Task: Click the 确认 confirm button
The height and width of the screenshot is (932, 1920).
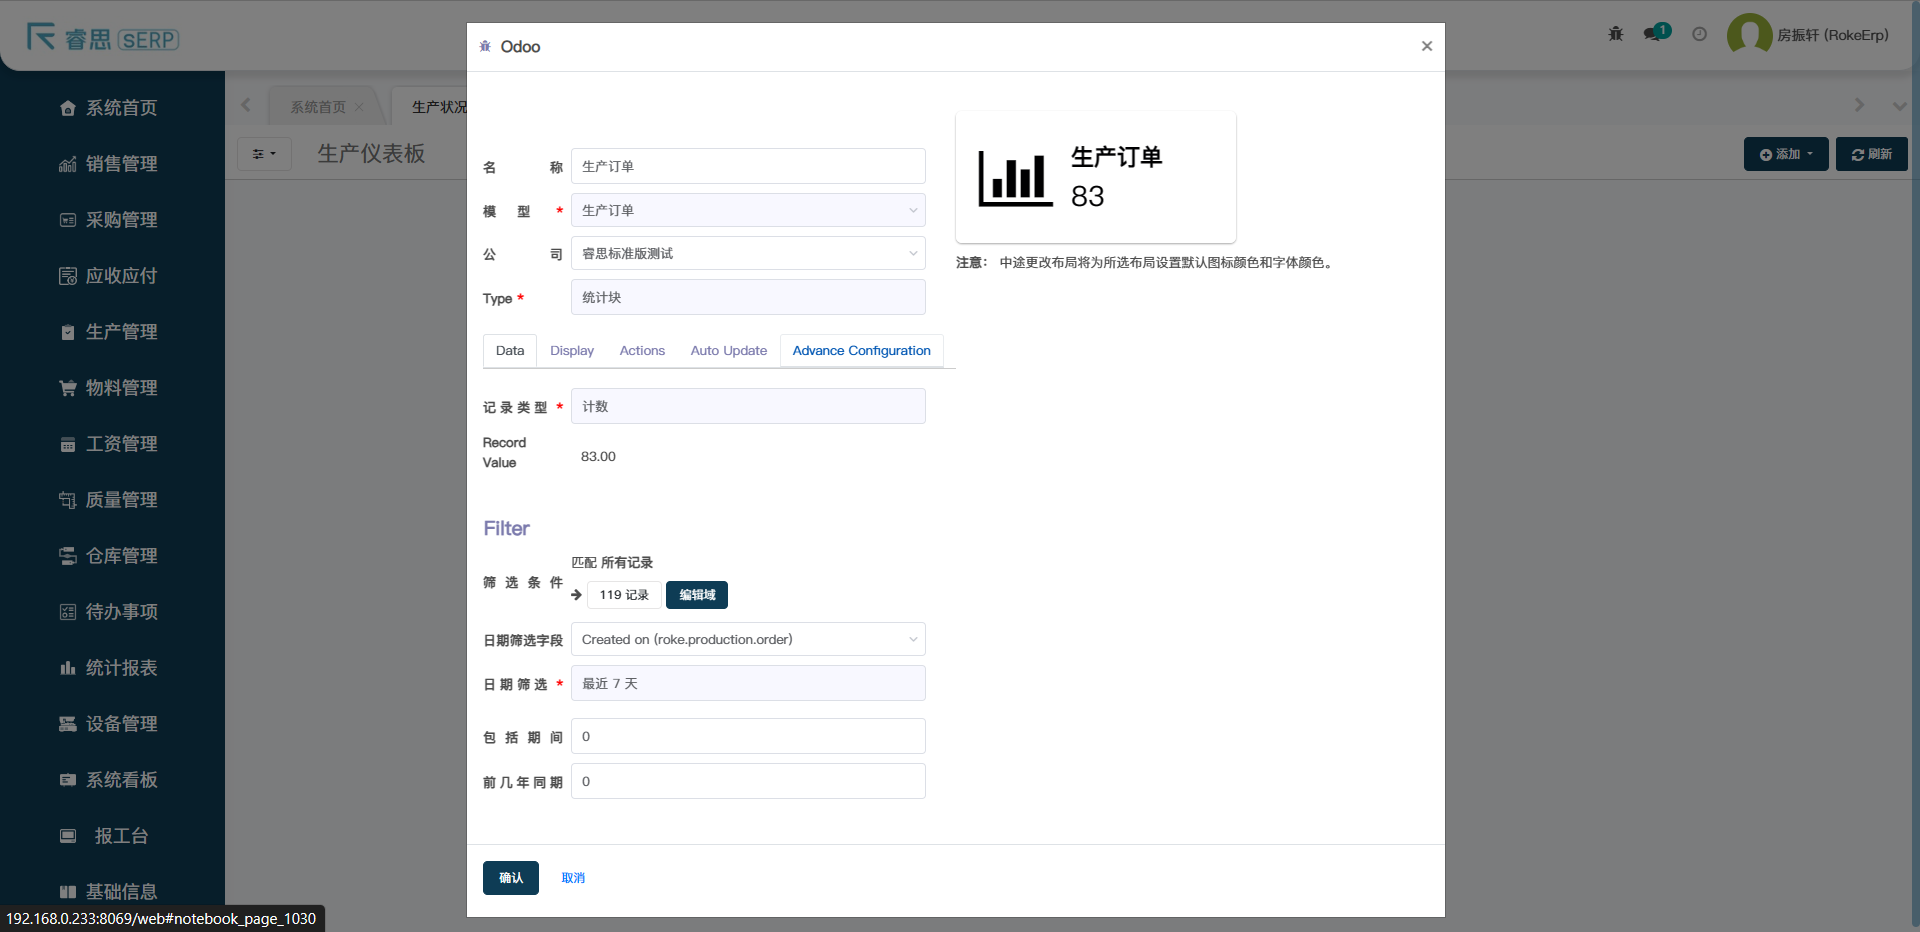Action: 510,878
